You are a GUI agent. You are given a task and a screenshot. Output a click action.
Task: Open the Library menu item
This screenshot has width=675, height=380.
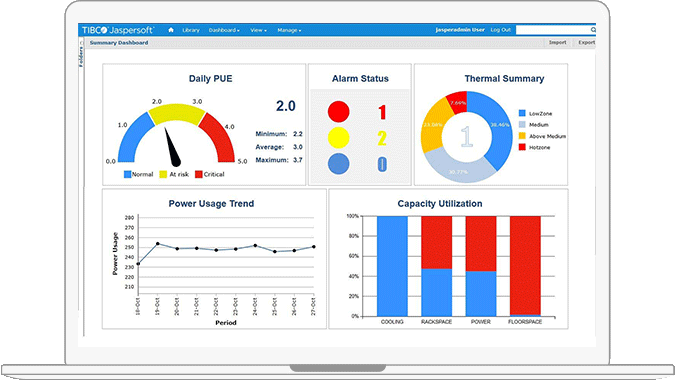191,30
